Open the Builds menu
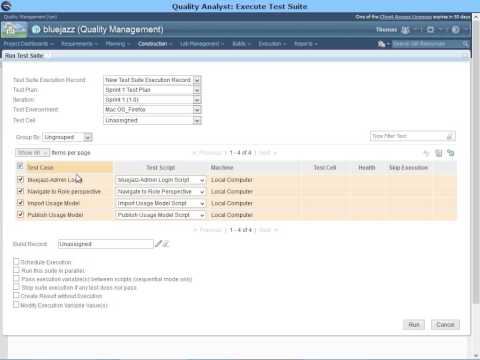This screenshot has width=480, height=360. pyautogui.click(x=241, y=44)
